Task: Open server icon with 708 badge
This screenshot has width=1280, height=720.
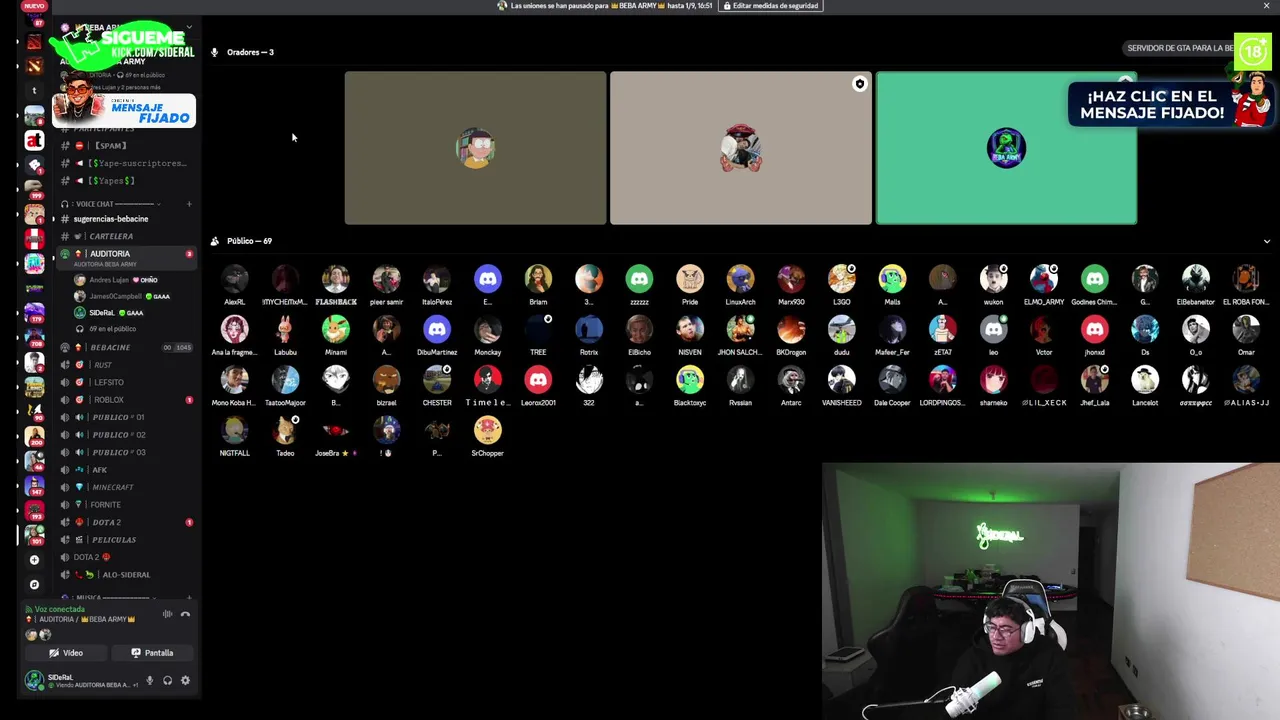Action: 34,338
